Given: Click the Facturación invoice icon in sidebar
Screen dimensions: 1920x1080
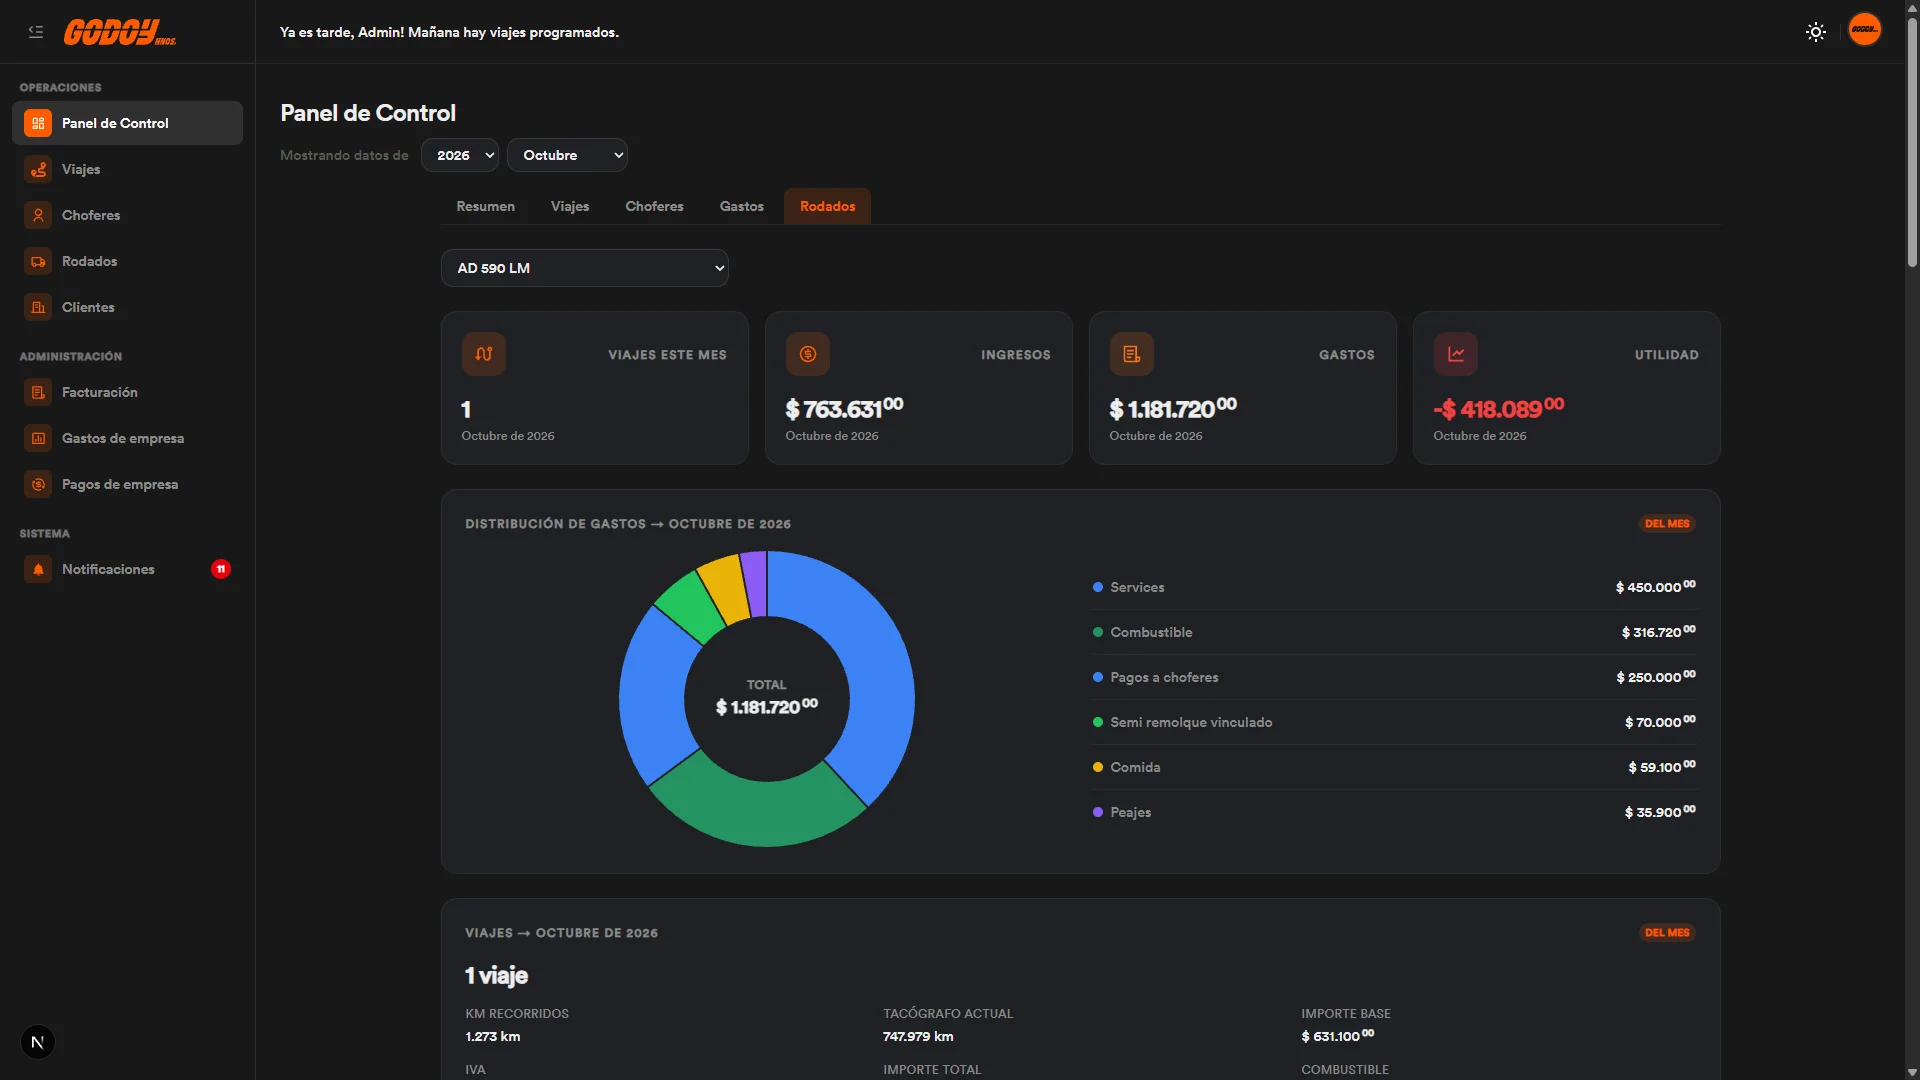Looking at the screenshot, I should coord(38,392).
